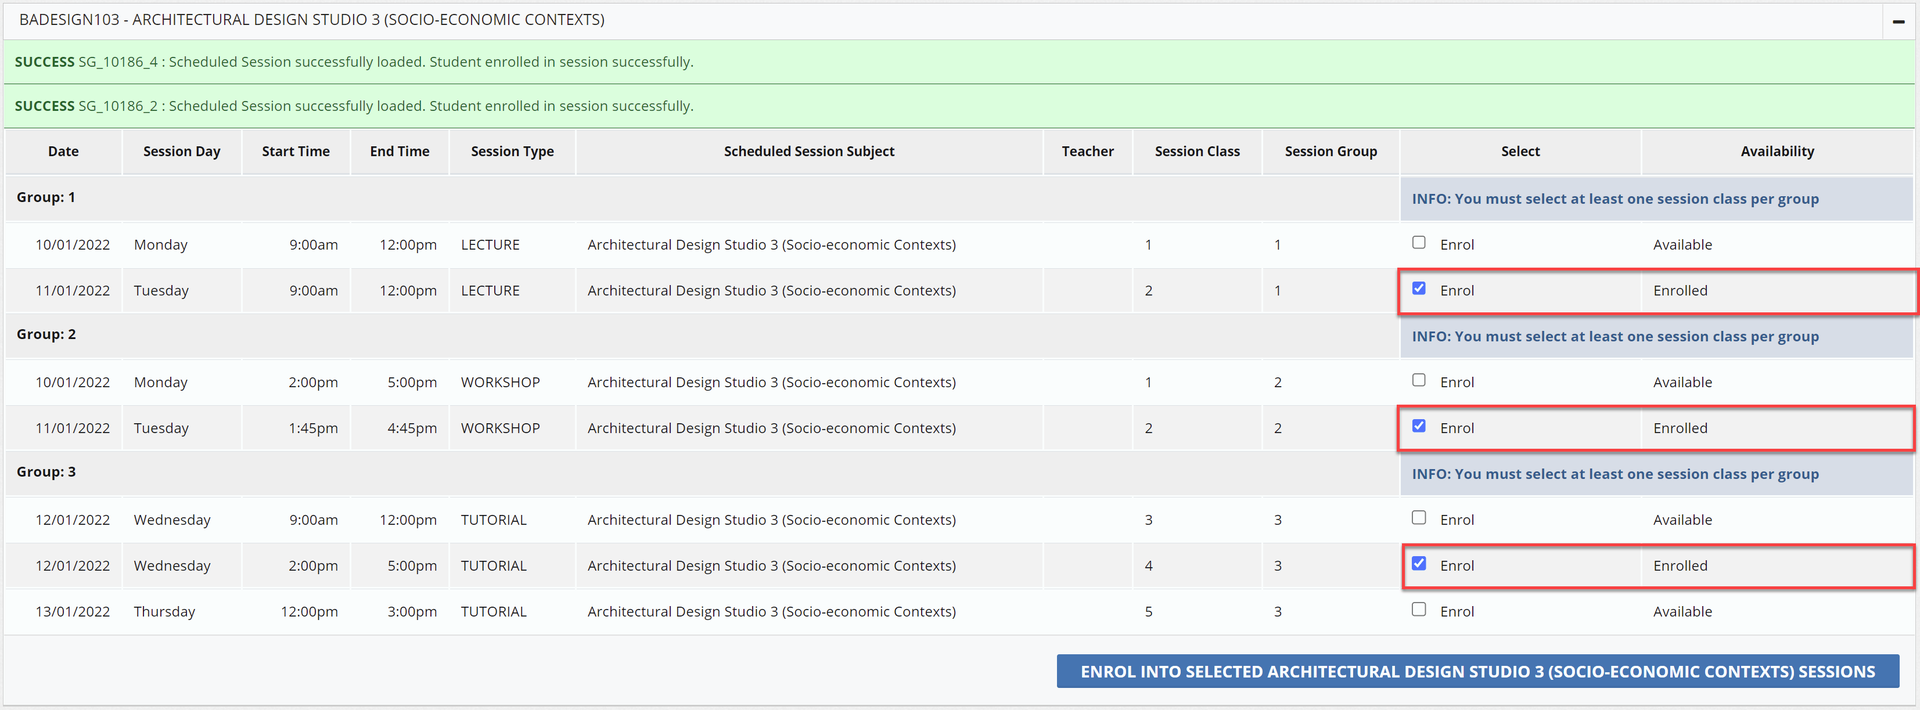Viewport: 1920px width, 710px height.
Task: Click the SG_10186_4 success message
Action: click(x=354, y=62)
